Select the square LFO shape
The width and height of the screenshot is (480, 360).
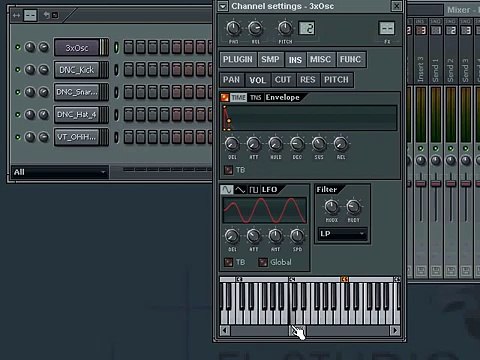point(254,190)
